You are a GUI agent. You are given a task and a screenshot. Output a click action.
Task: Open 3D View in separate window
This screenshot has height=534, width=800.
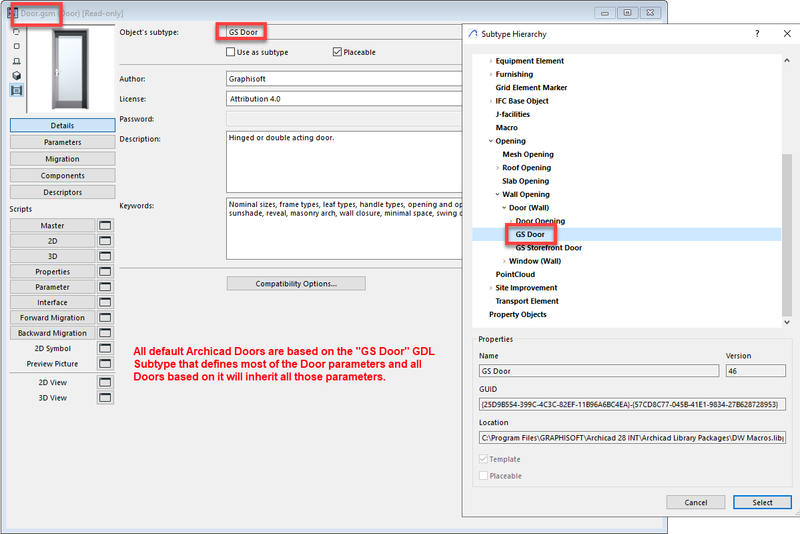tap(105, 397)
